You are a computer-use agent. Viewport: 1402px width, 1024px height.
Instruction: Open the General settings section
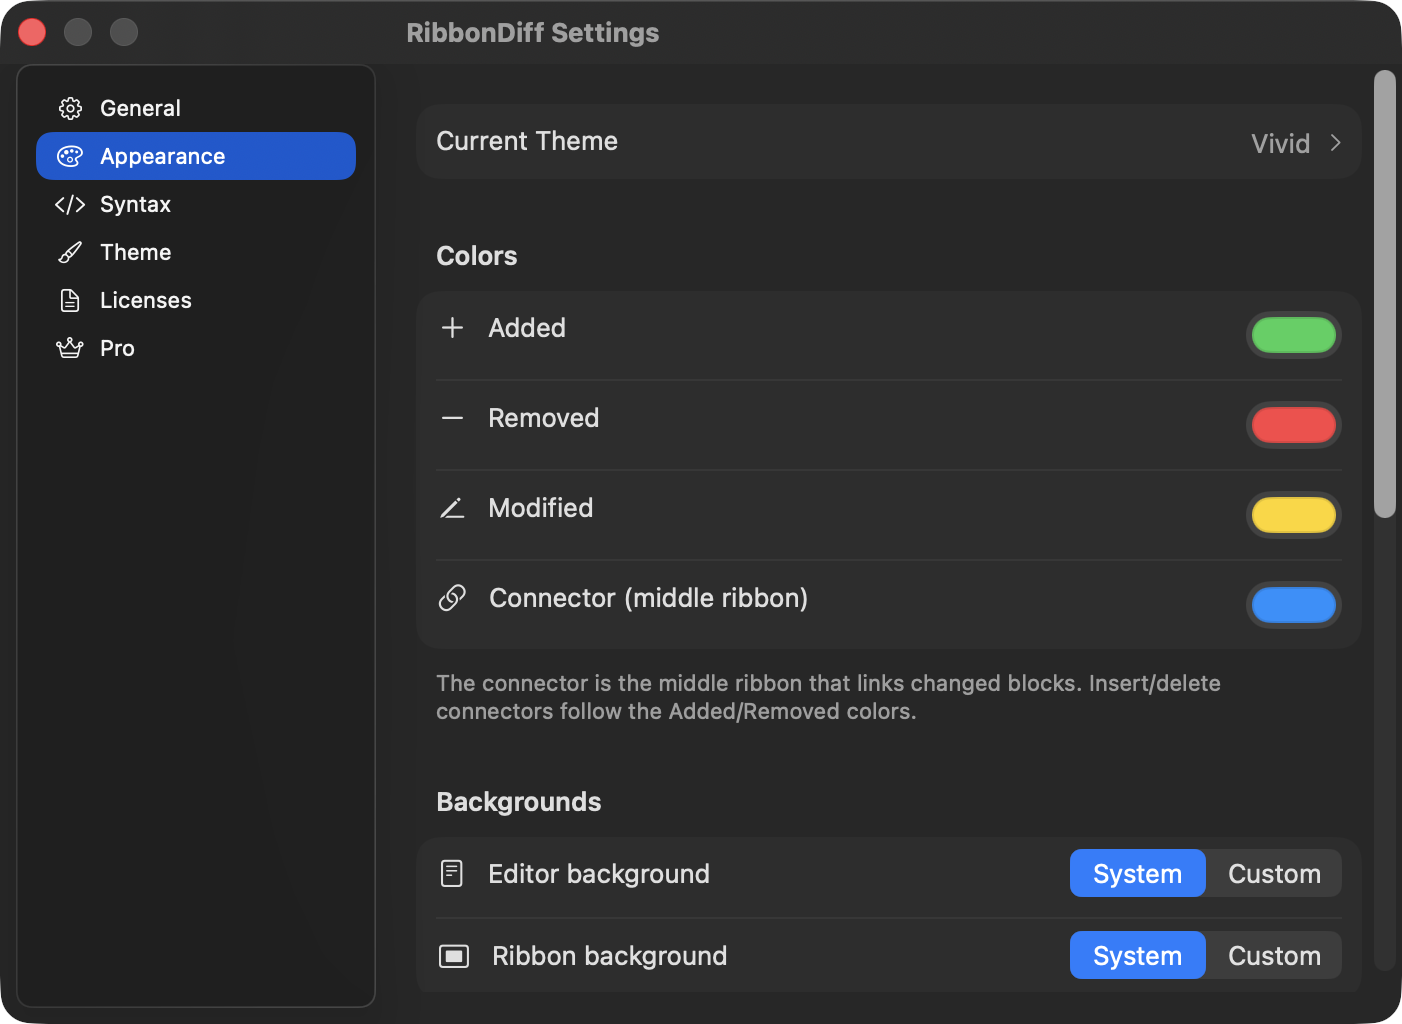point(196,108)
